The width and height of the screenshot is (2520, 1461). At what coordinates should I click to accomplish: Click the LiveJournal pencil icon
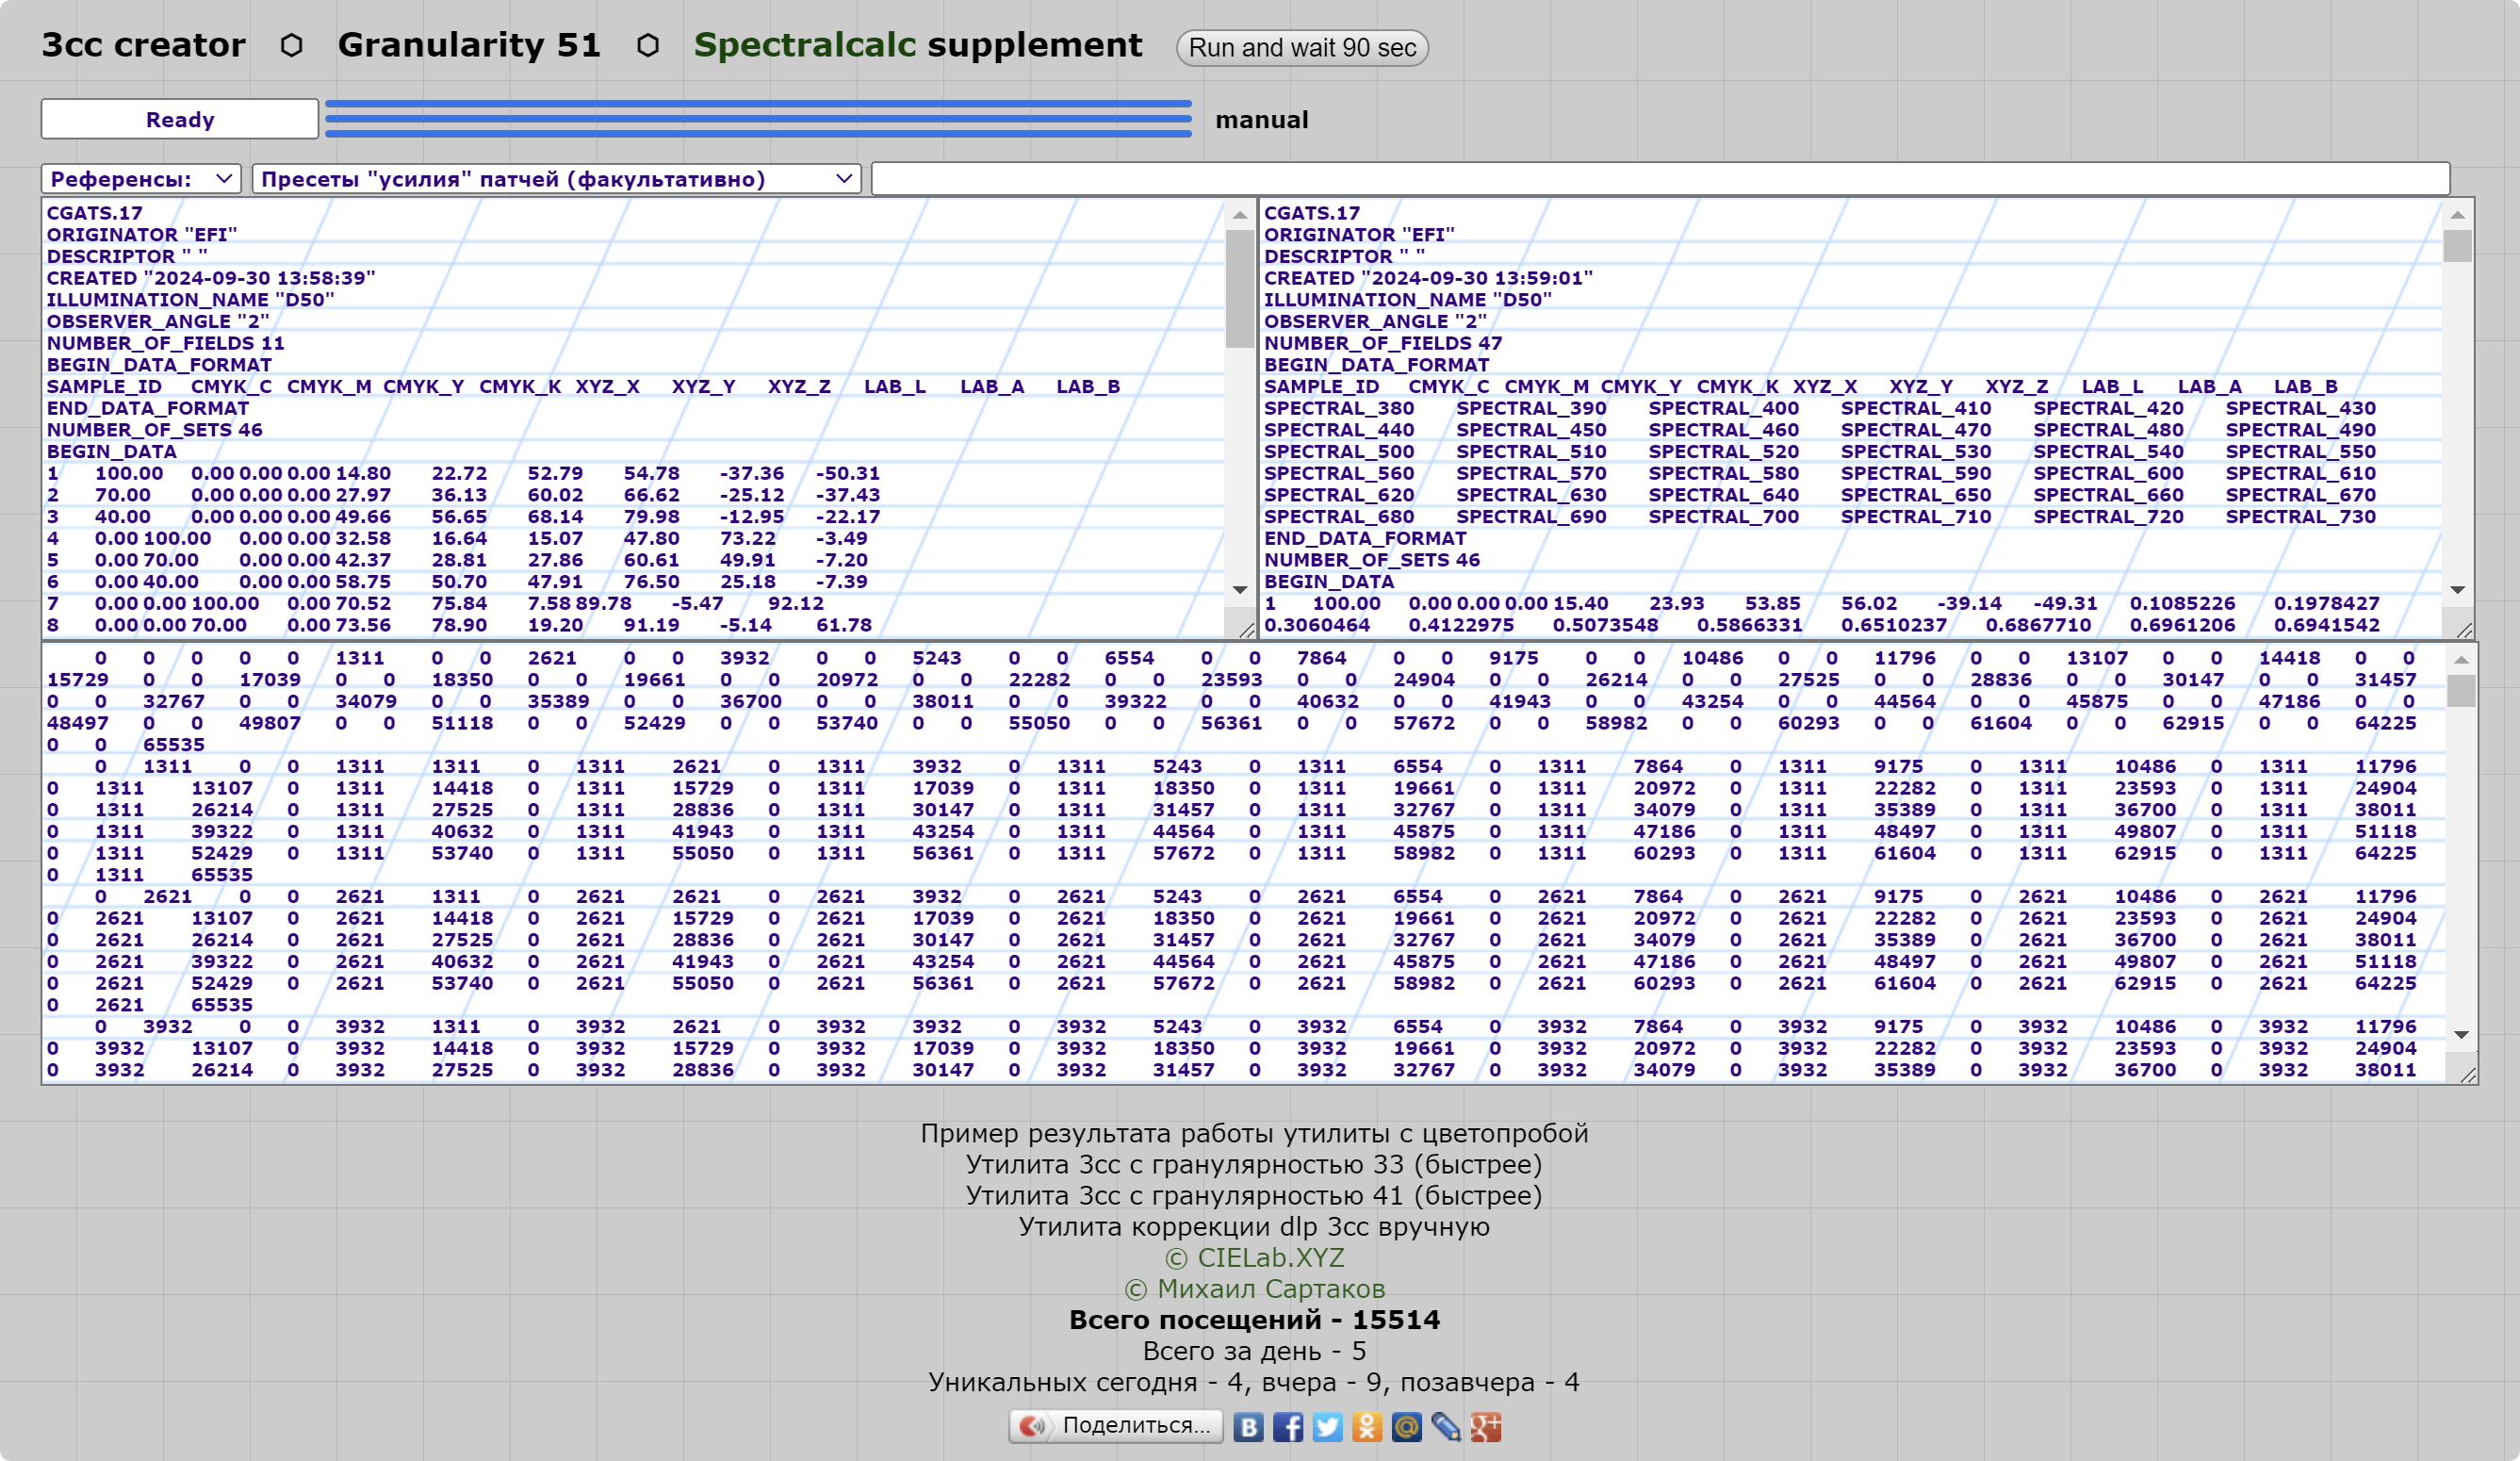[1446, 1427]
